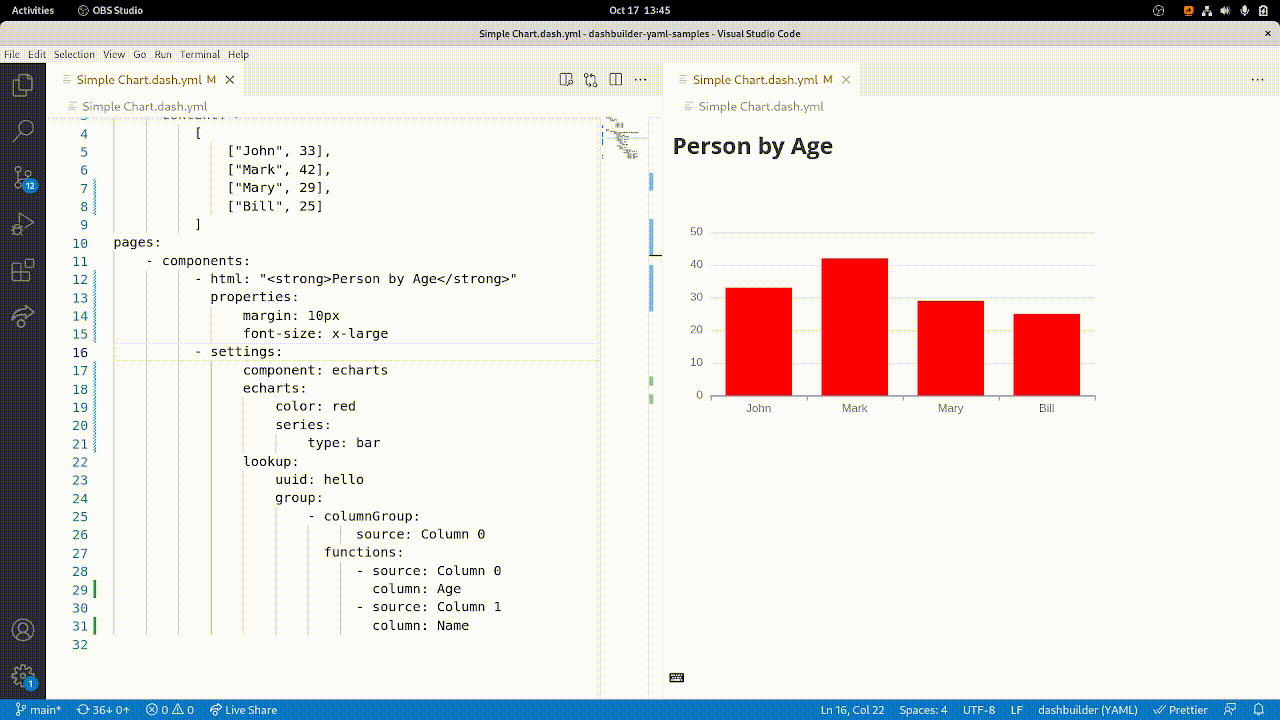This screenshot has height=720, width=1280.
Task: Click the Prettier status bar item
Action: click(1180, 710)
